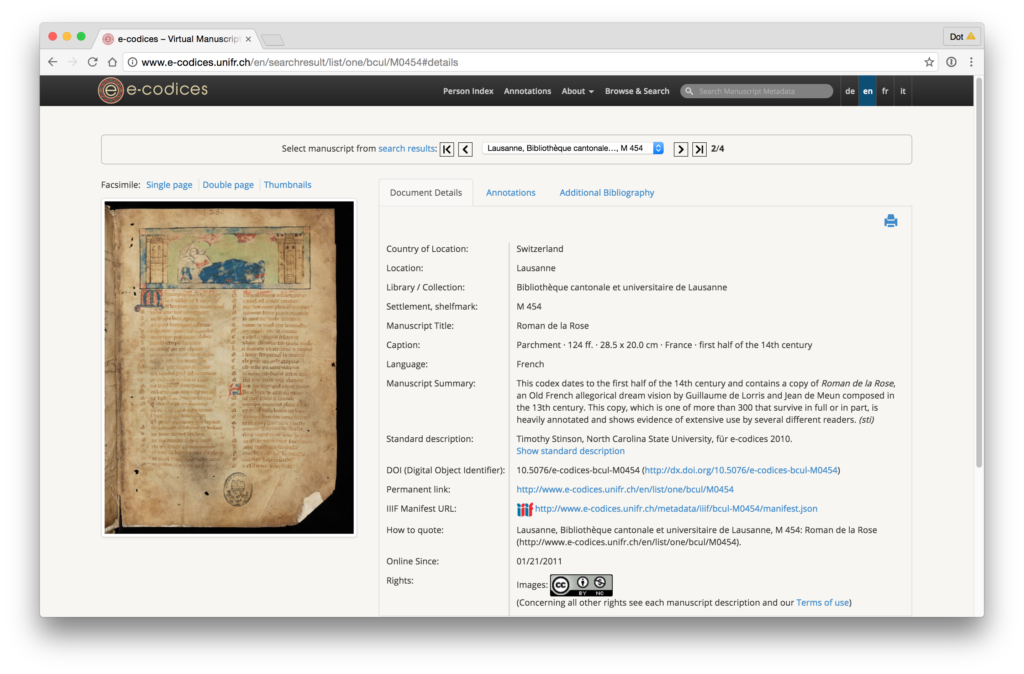1024x674 pixels.
Task: Reload the page with the refresh icon
Action: point(93,62)
